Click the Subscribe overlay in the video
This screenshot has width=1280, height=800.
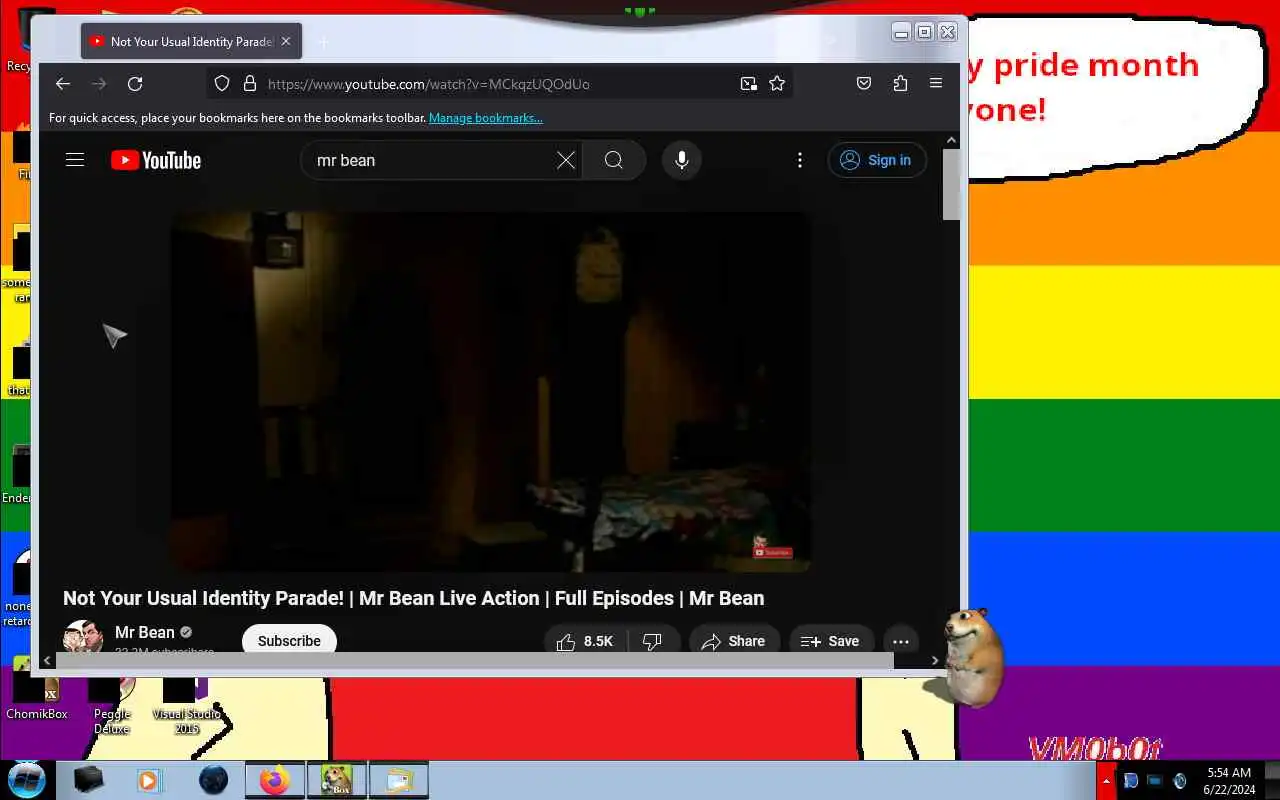click(x=773, y=552)
